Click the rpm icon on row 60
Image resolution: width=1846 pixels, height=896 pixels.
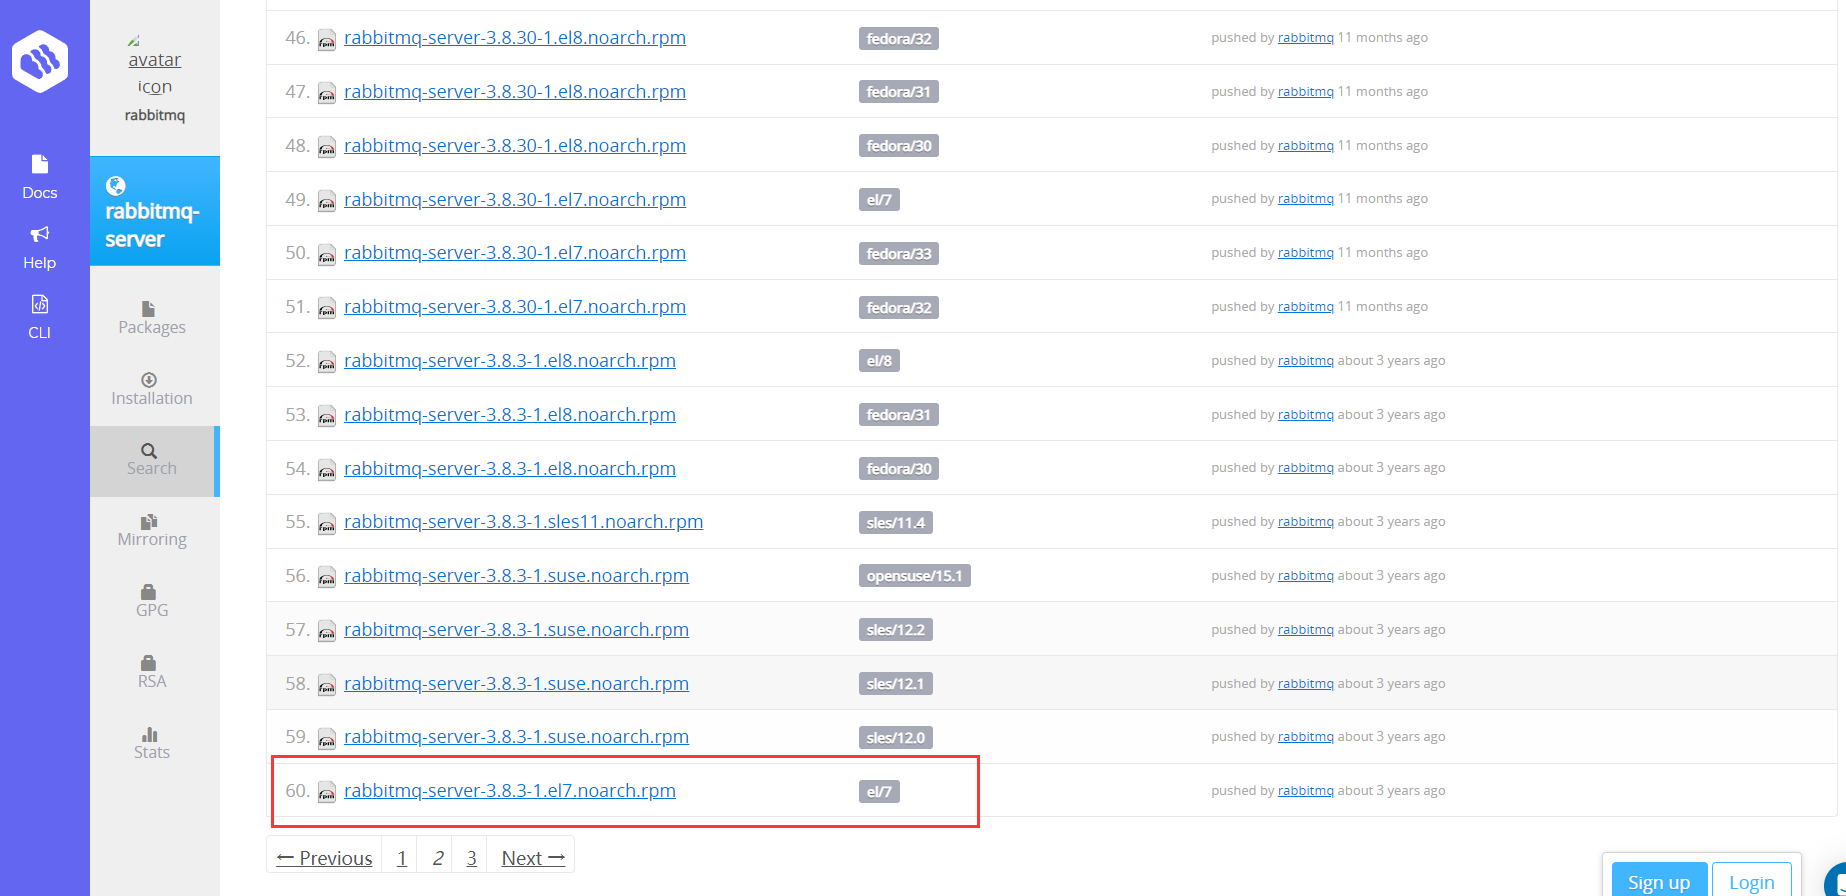click(x=327, y=793)
